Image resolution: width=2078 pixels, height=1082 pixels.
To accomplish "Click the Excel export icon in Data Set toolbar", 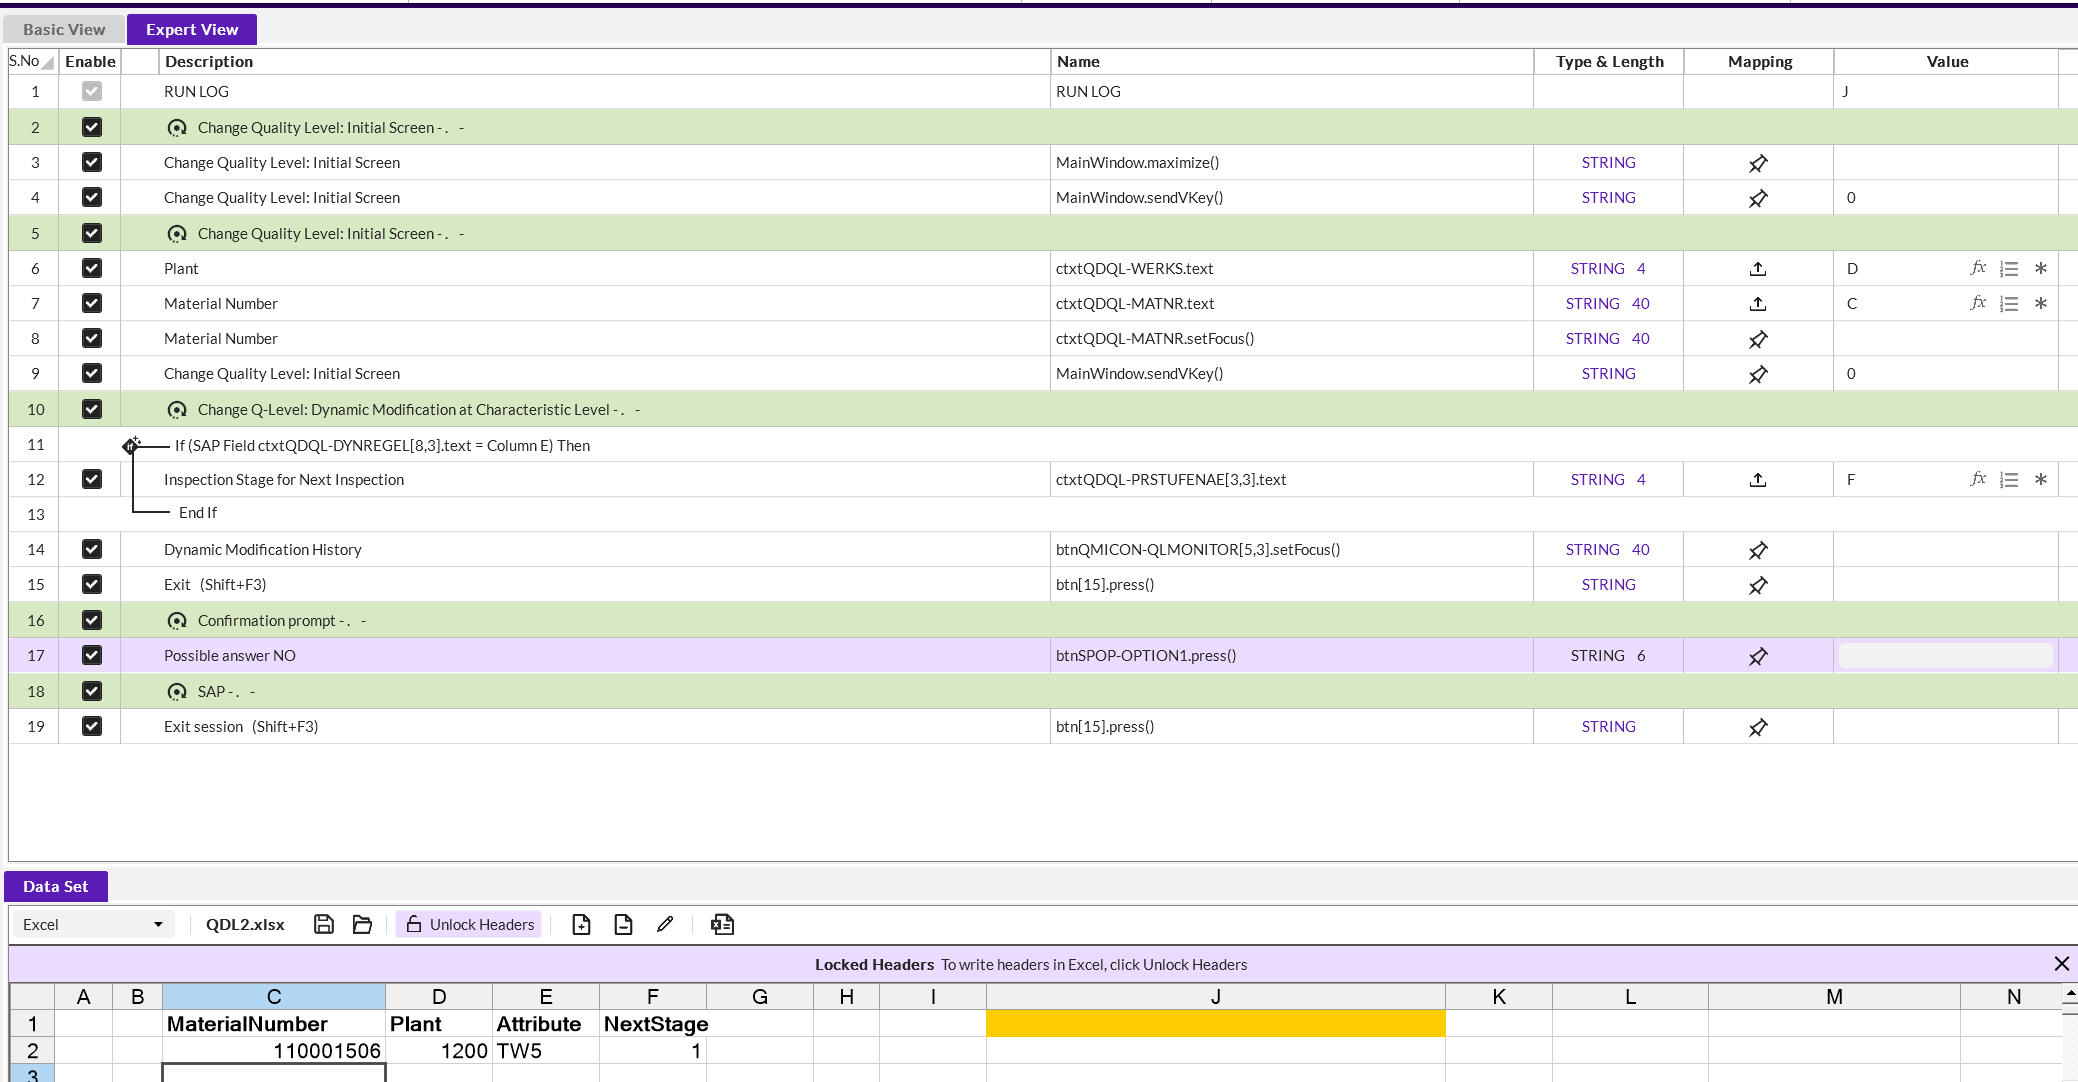I will tap(722, 924).
